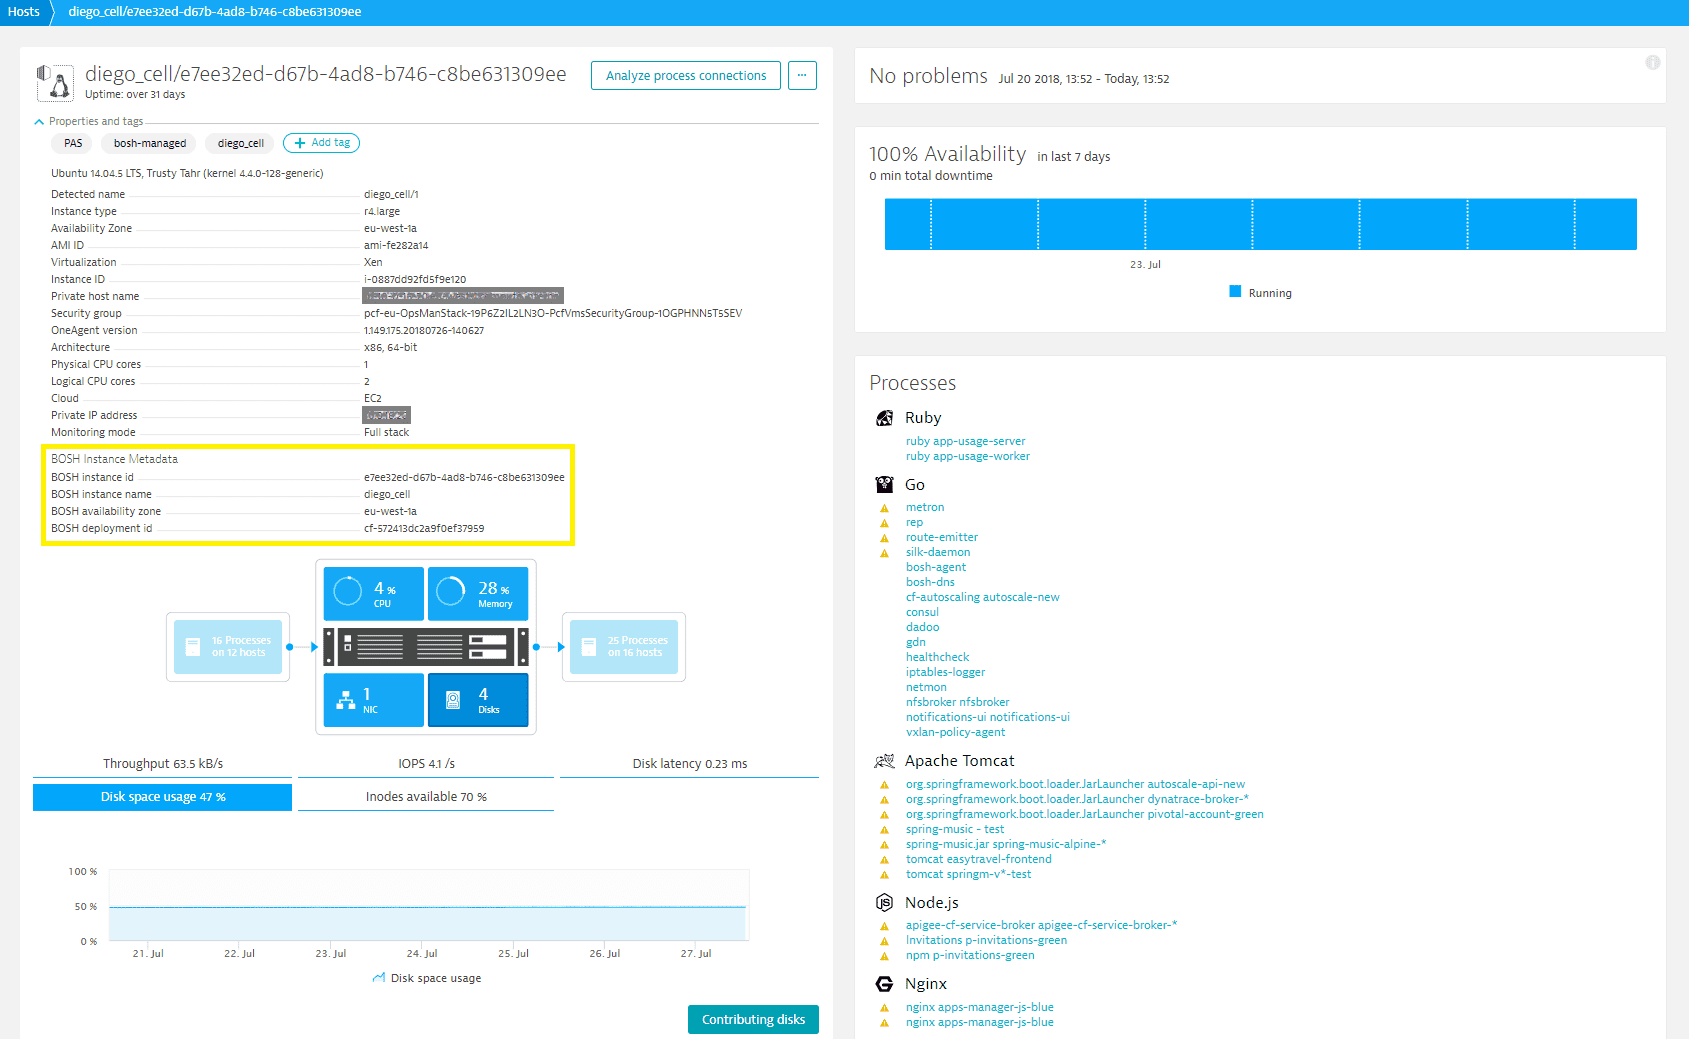Toggle the Running availability legend swatch
The image size is (1689, 1039).
1235,292
